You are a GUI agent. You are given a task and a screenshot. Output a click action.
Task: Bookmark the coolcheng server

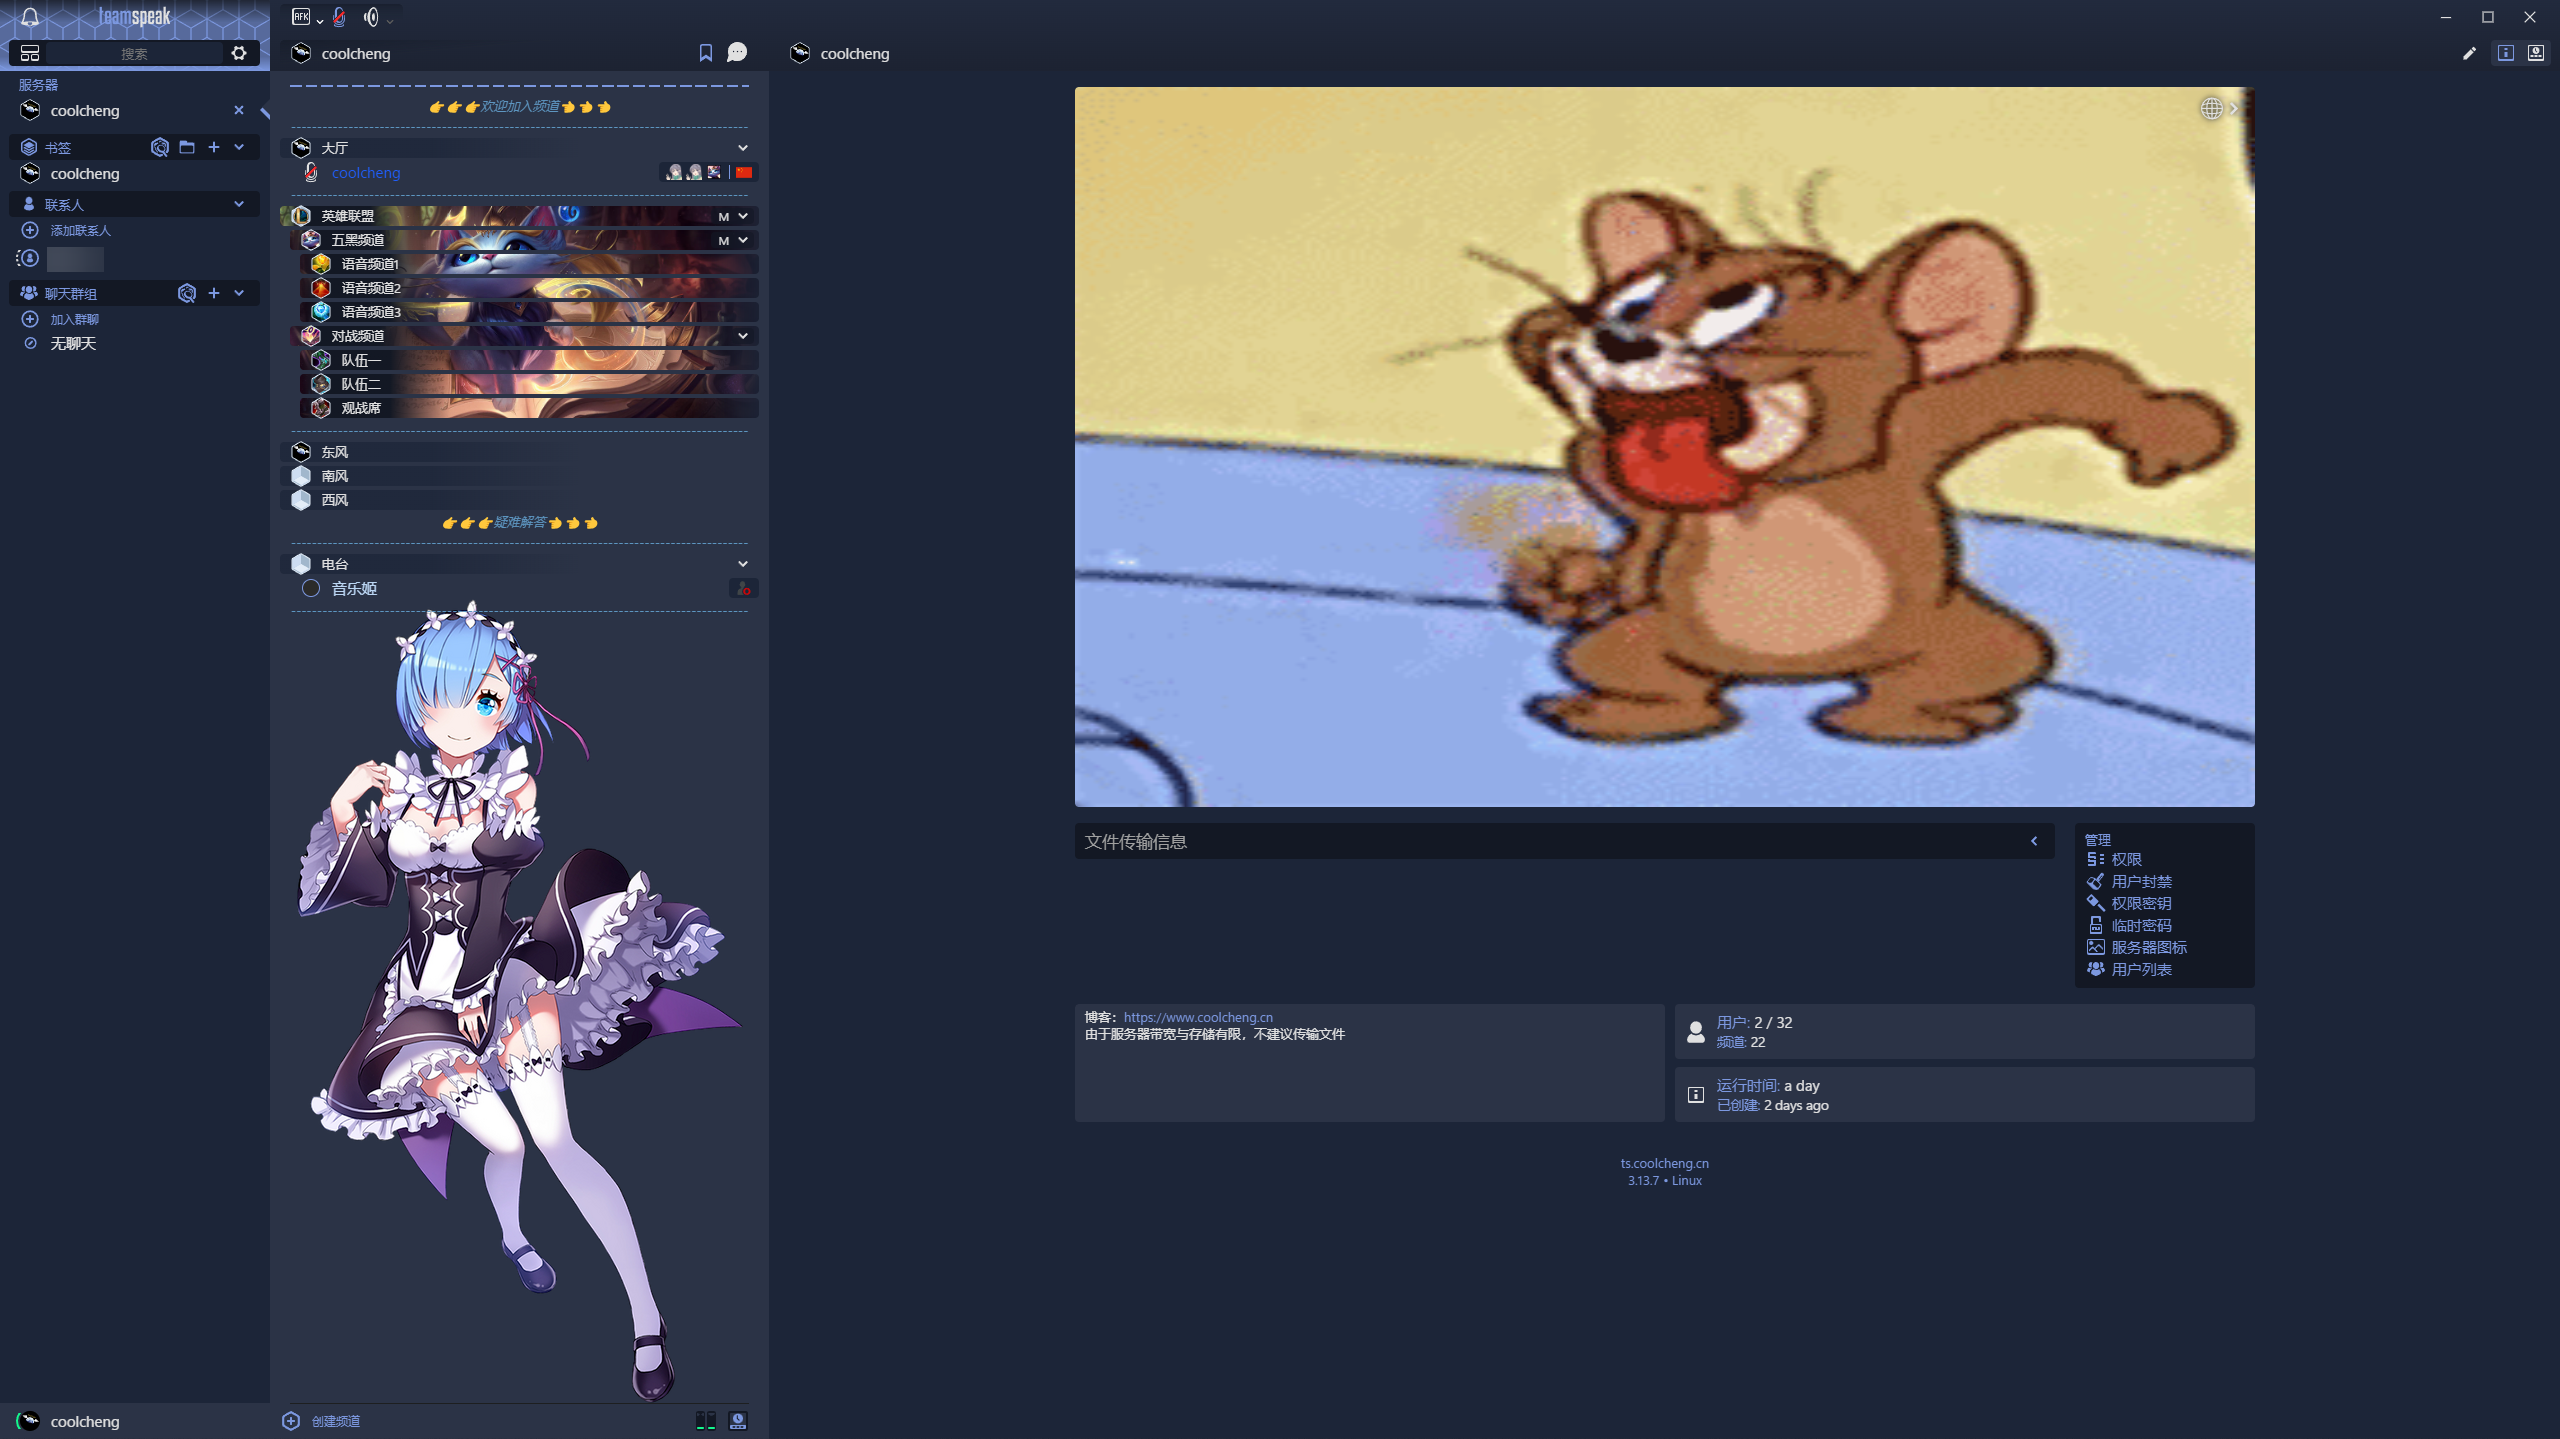coord(706,53)
